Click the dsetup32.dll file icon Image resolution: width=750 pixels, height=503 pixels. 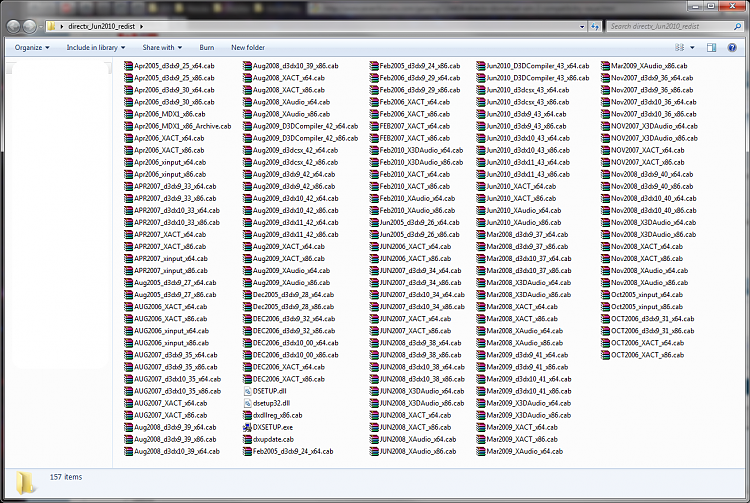tap(247, 403)
